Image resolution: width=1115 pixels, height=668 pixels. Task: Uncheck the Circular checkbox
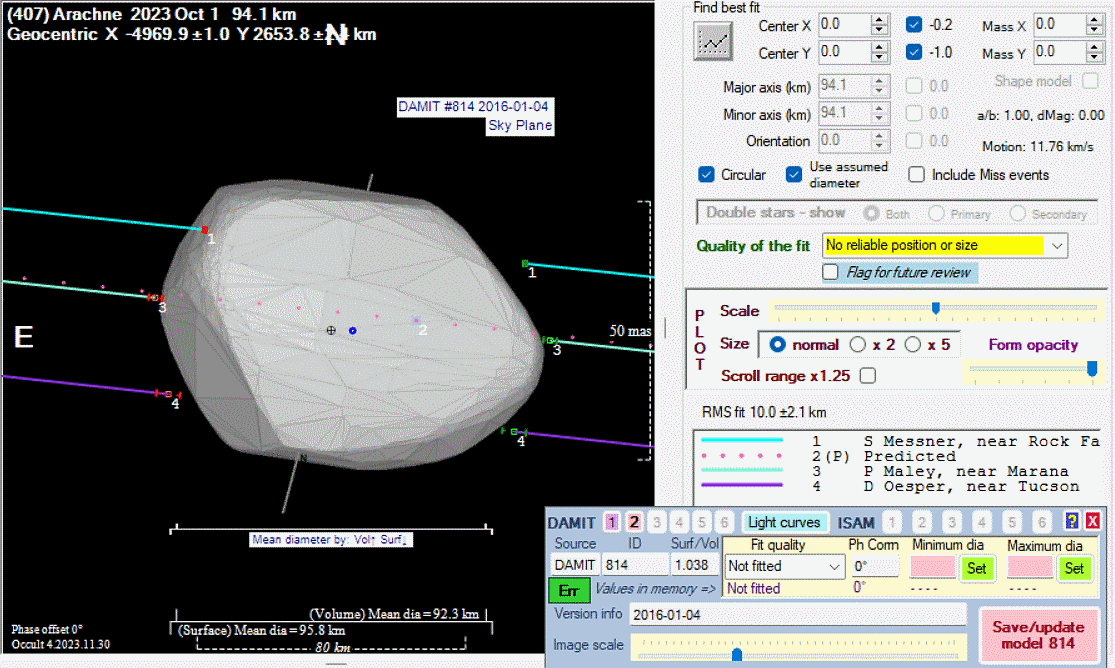(x=707, y=174)
